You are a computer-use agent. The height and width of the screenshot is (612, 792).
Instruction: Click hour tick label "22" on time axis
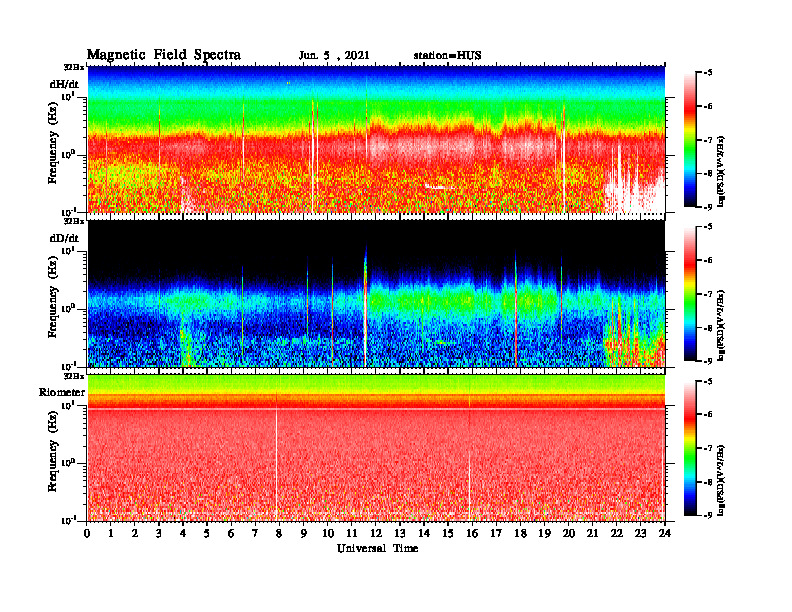pos(616,534)
